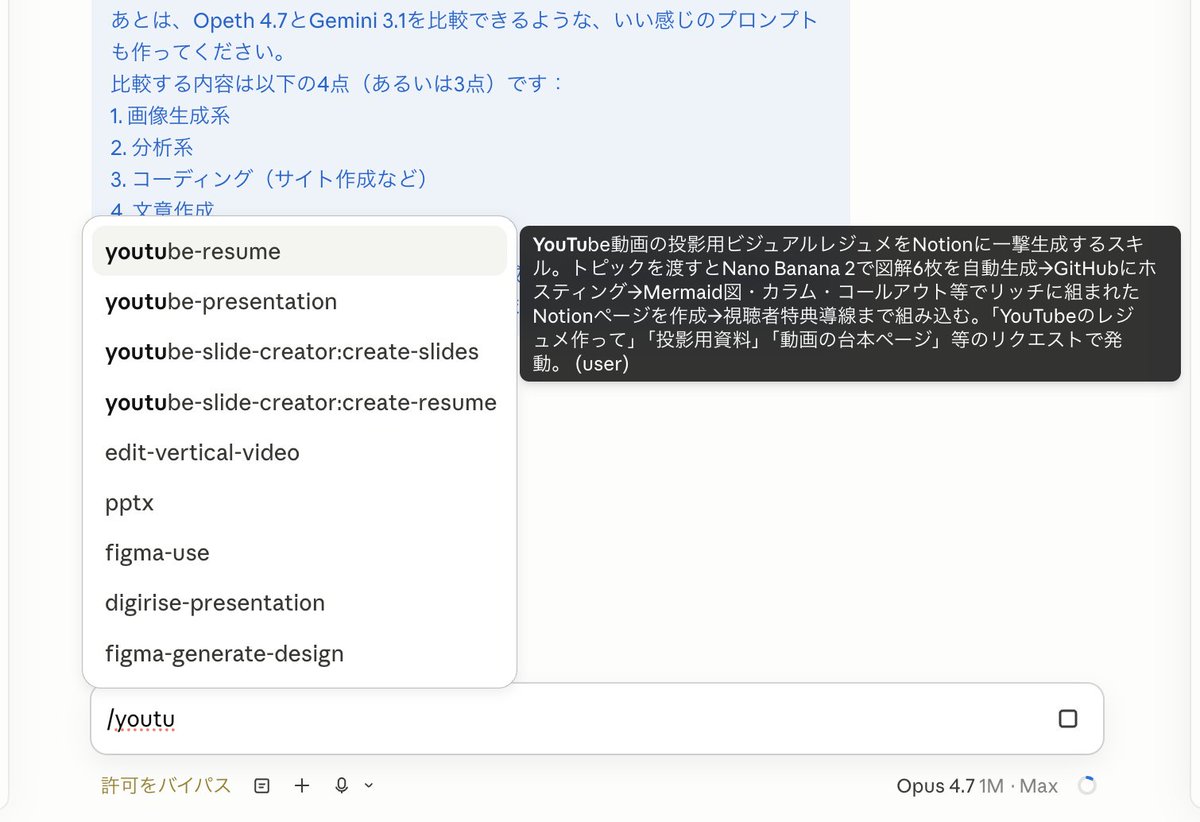Pick digirise-presentation skill entry
This screenshot has width=1200, height=822.
[x=299, y=603]
